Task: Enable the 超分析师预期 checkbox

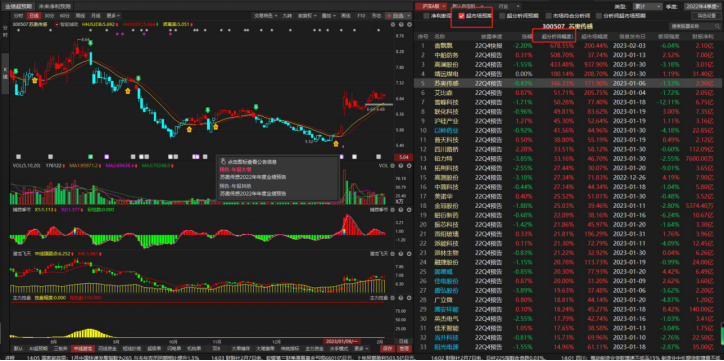Action: (x=503, y=16)
